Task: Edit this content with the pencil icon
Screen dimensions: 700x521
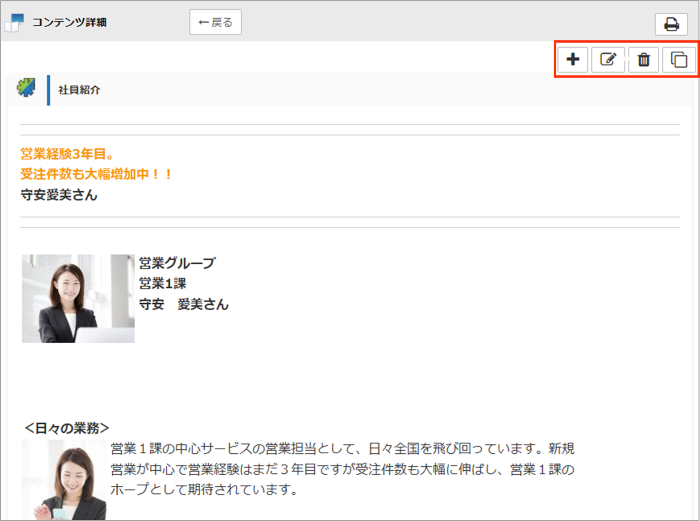Action: point(608,59)
